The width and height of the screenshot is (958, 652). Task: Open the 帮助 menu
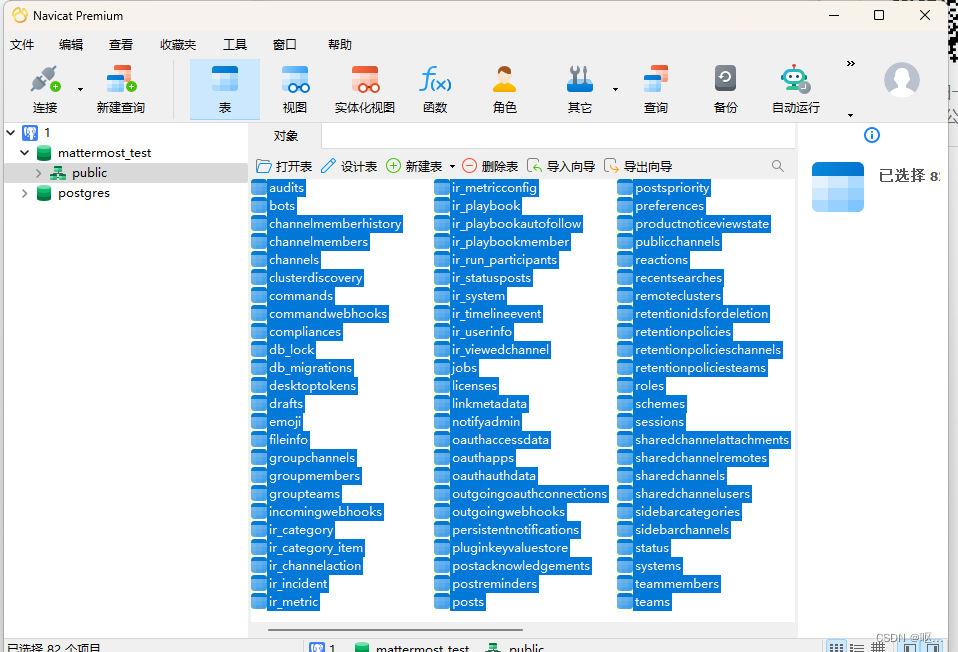pos(340,45)
